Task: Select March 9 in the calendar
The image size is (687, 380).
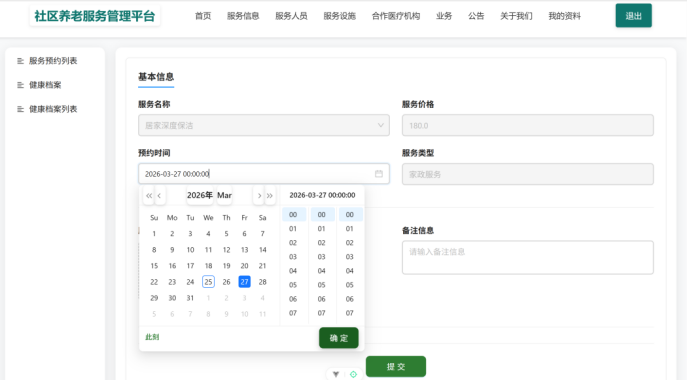Action: (172, 250)
